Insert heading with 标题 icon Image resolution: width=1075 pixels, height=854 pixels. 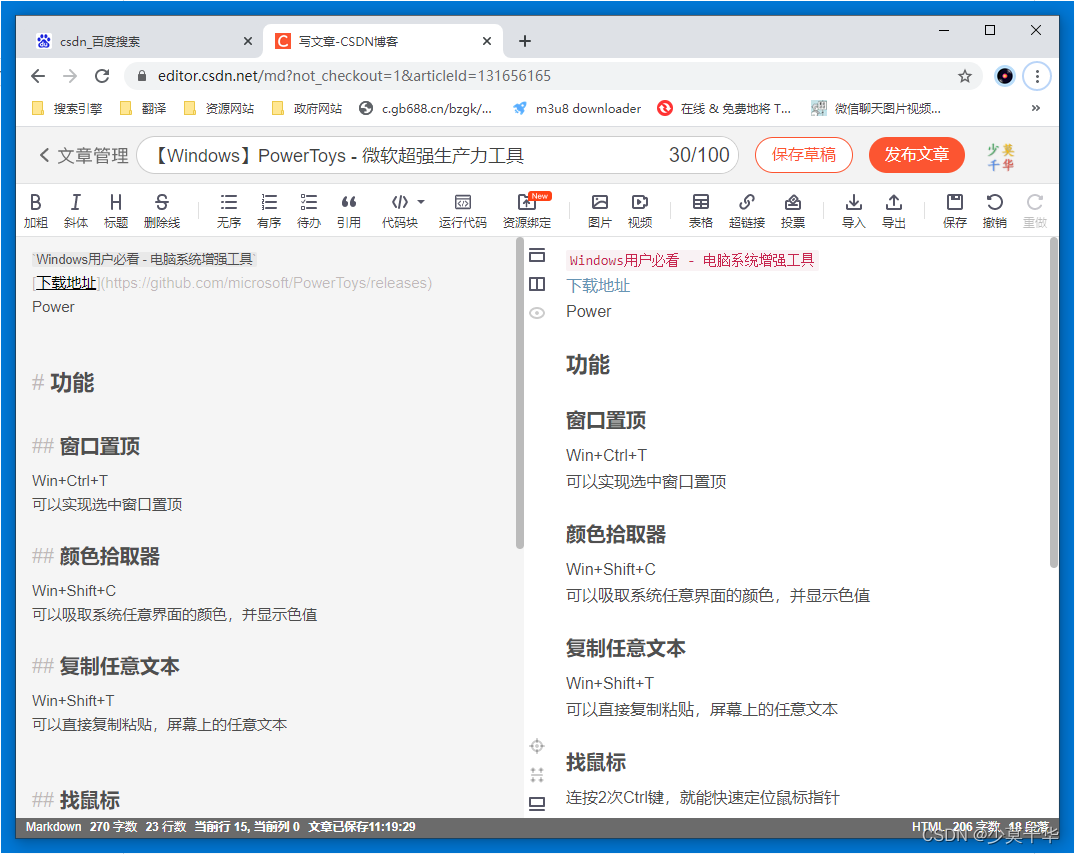coord(116,210)
